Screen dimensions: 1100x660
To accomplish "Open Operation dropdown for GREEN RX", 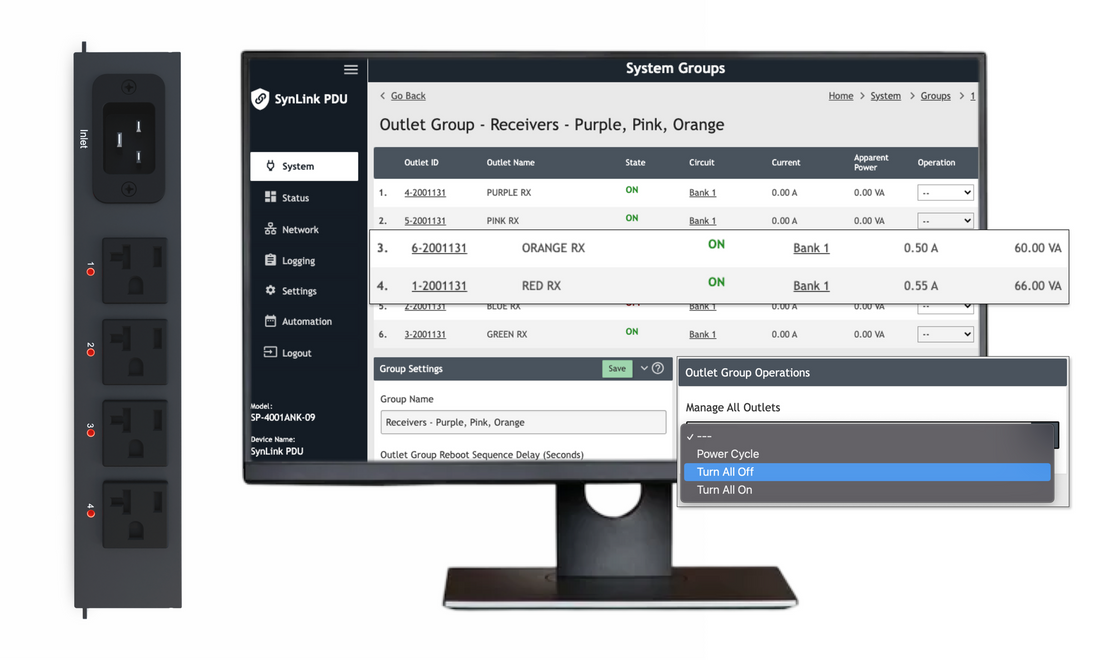I will click(x=945, y=334).
